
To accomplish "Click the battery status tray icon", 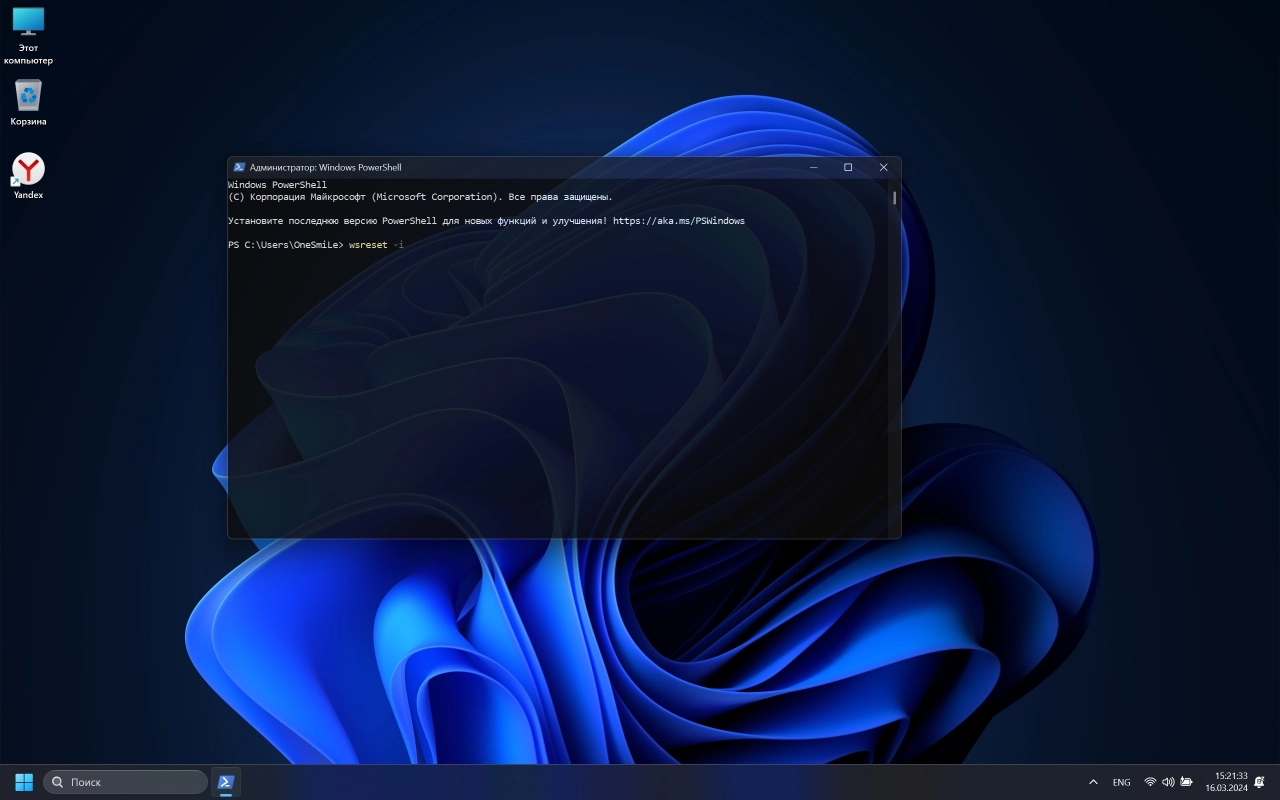I will pos(1186,782).
